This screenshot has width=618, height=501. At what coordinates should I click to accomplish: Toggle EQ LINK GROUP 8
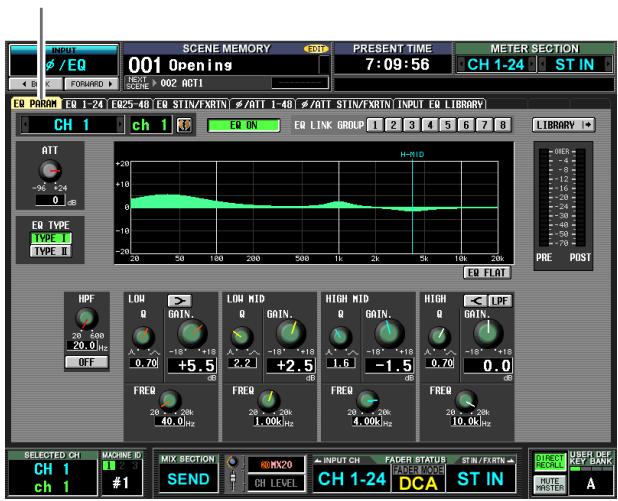coord(503,125)
